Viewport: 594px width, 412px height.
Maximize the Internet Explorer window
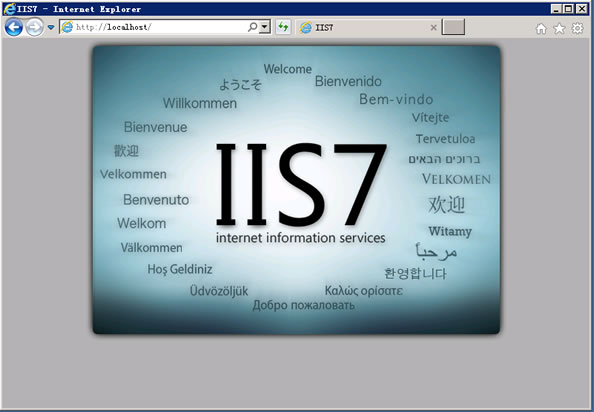point(569,9)
